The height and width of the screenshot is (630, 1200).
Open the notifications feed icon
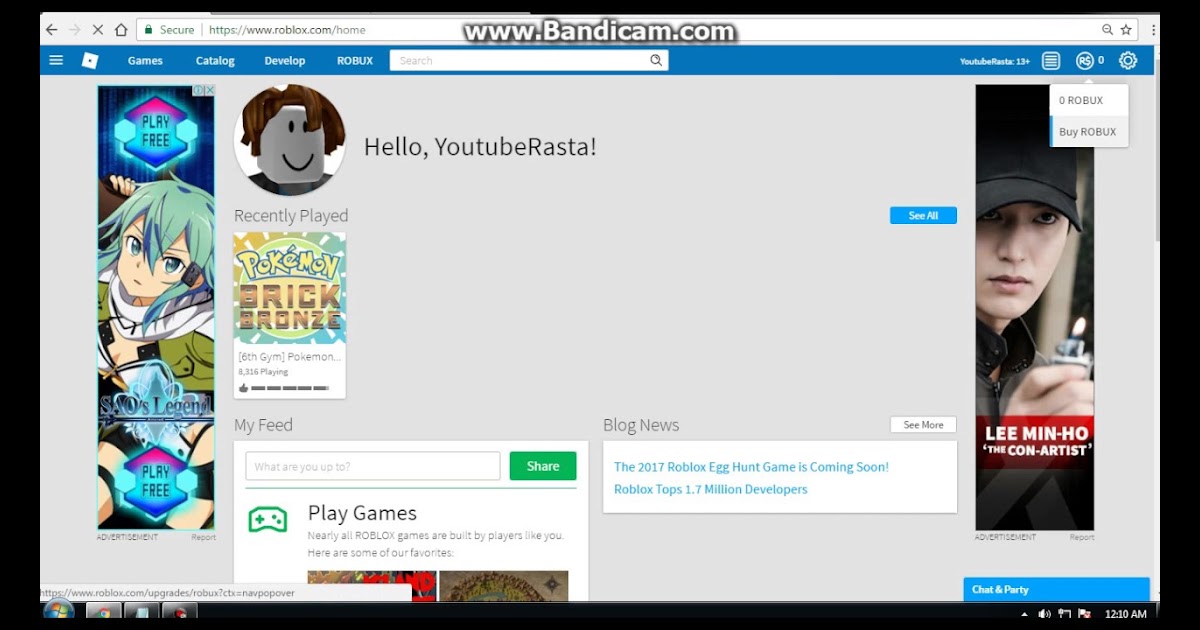1051,61
